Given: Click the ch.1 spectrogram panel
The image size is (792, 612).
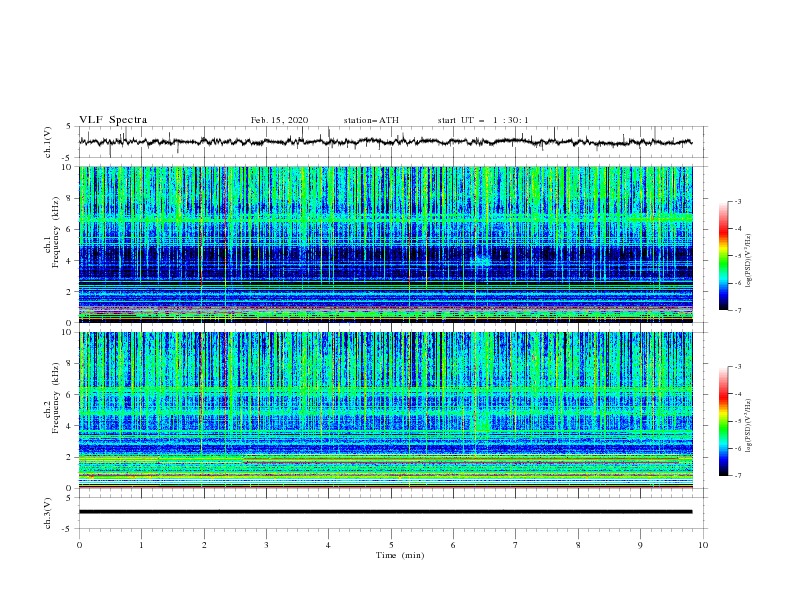Looking at the screenshot, I should click(385, 244).
